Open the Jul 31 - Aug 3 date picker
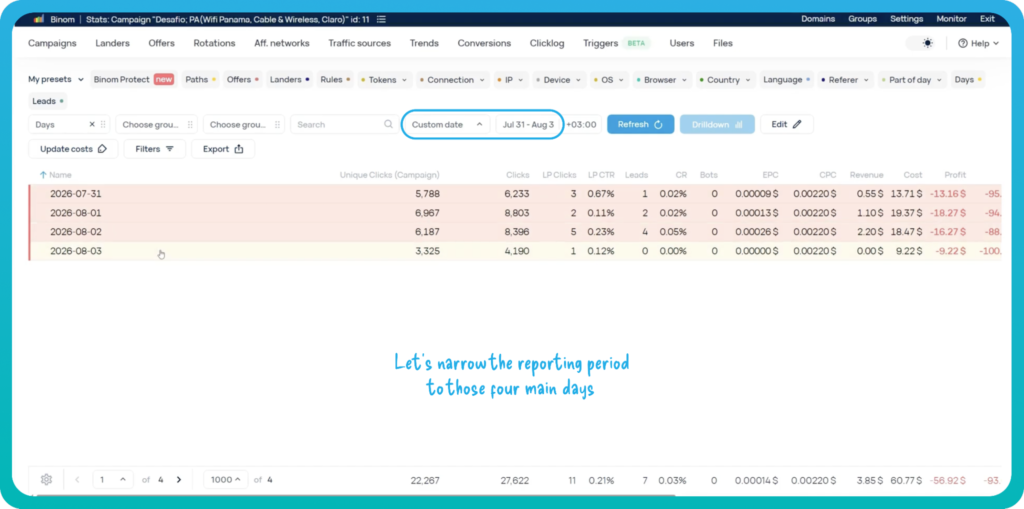This screenshot has height=509, width=1024. pos(528,124)
